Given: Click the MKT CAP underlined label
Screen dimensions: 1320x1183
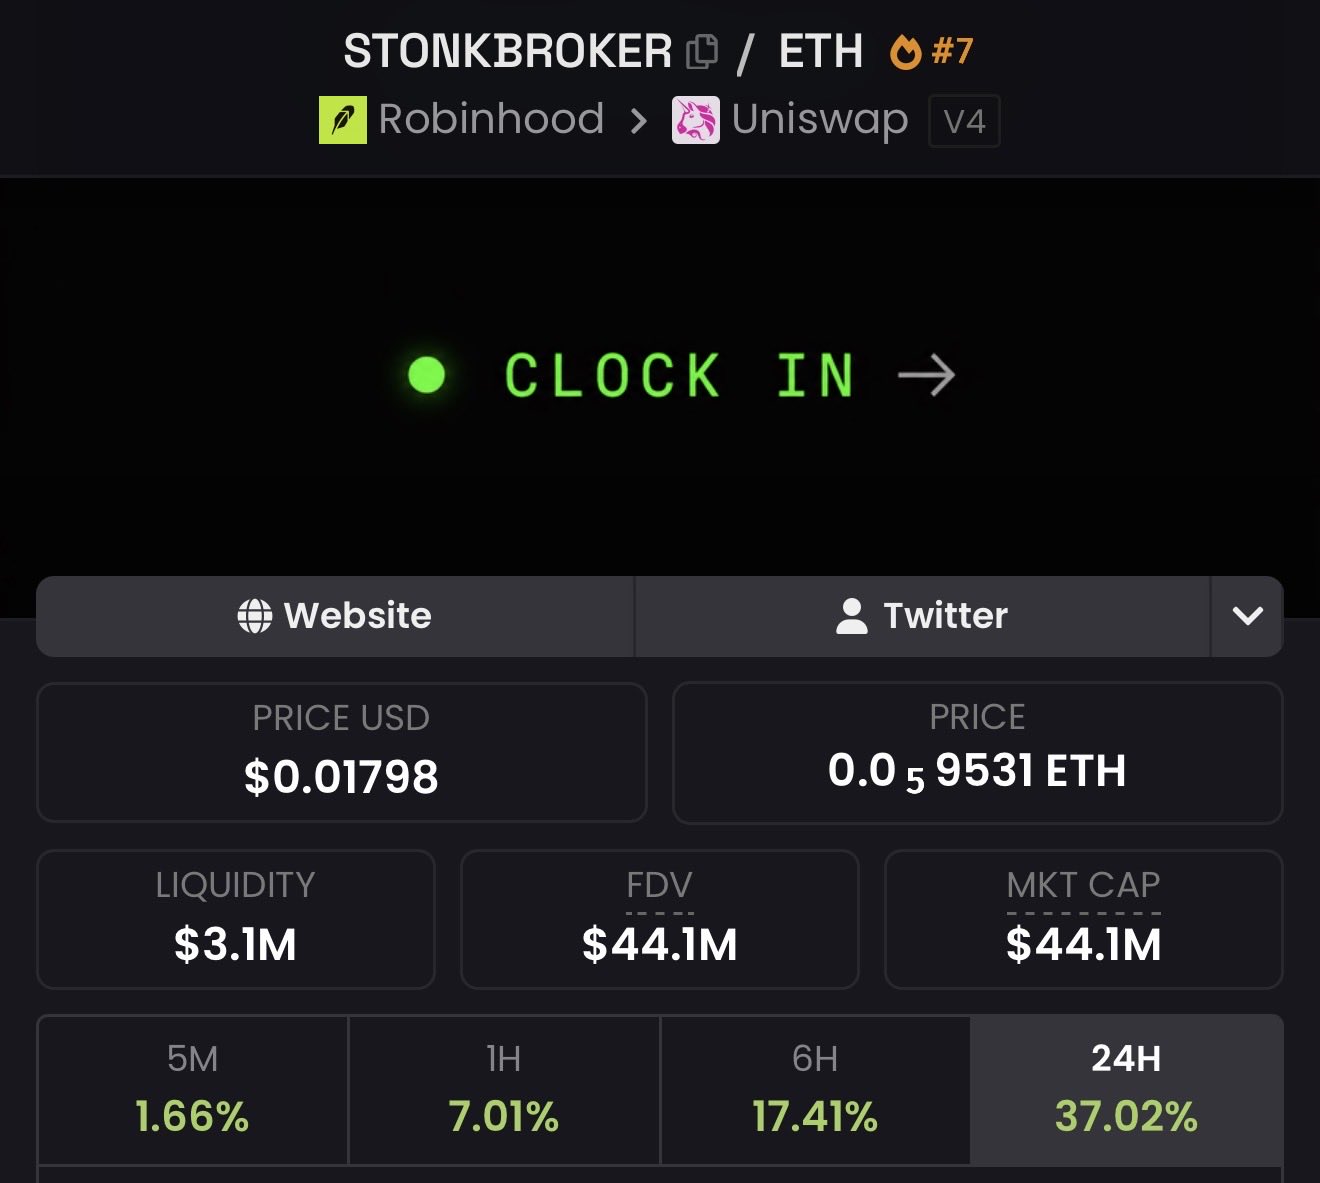Looking at the screenshot, I should point(1083,886).
